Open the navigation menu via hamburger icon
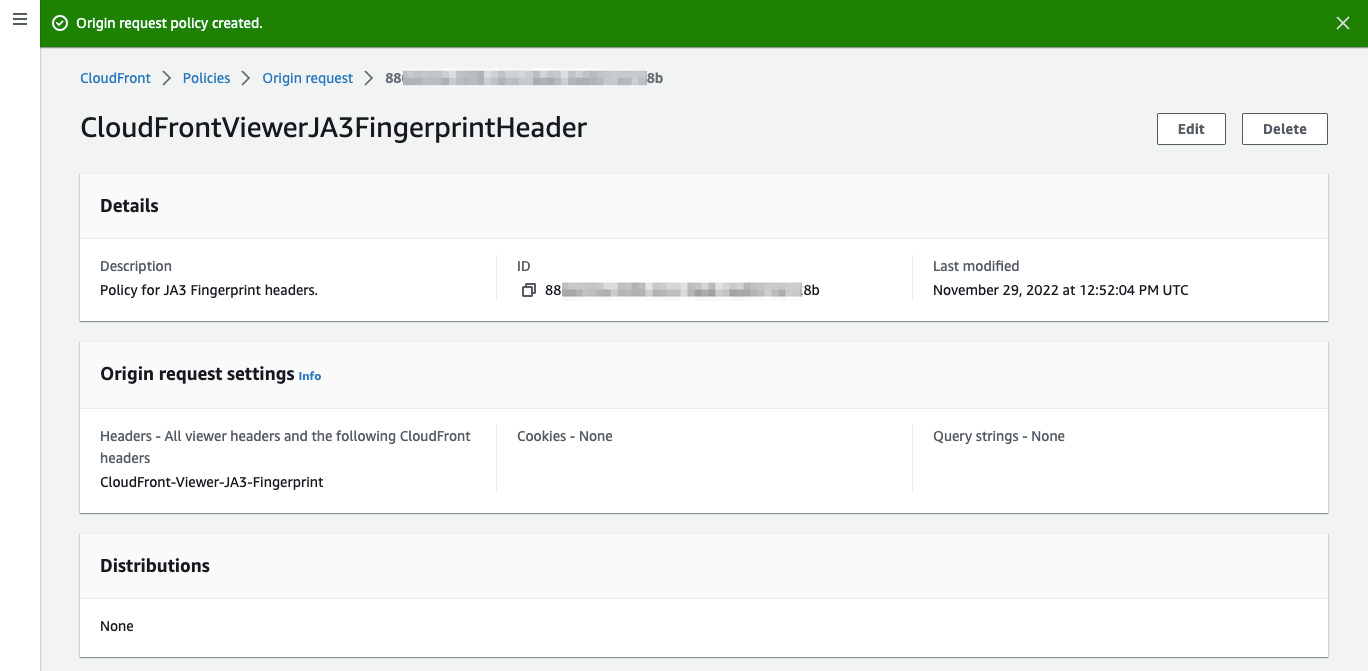The image size is (1368, 671). pyautogui.click(x=19, y=19)
